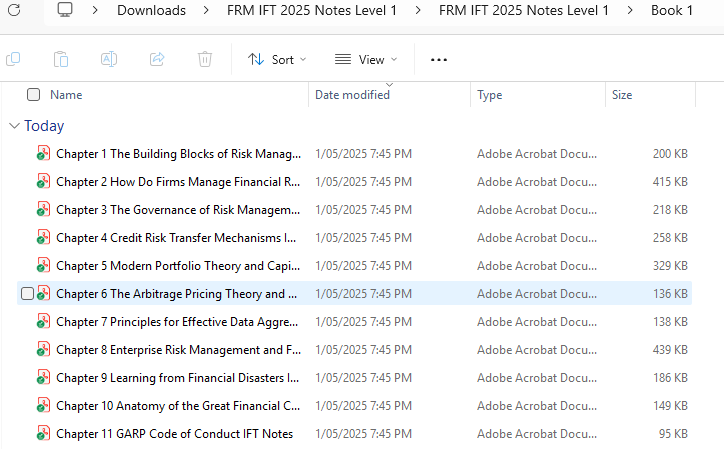Click Book 1 in the address path
The height and width of the screenshot is (449, 724).
pyautogui.click(x=672, y=10)
